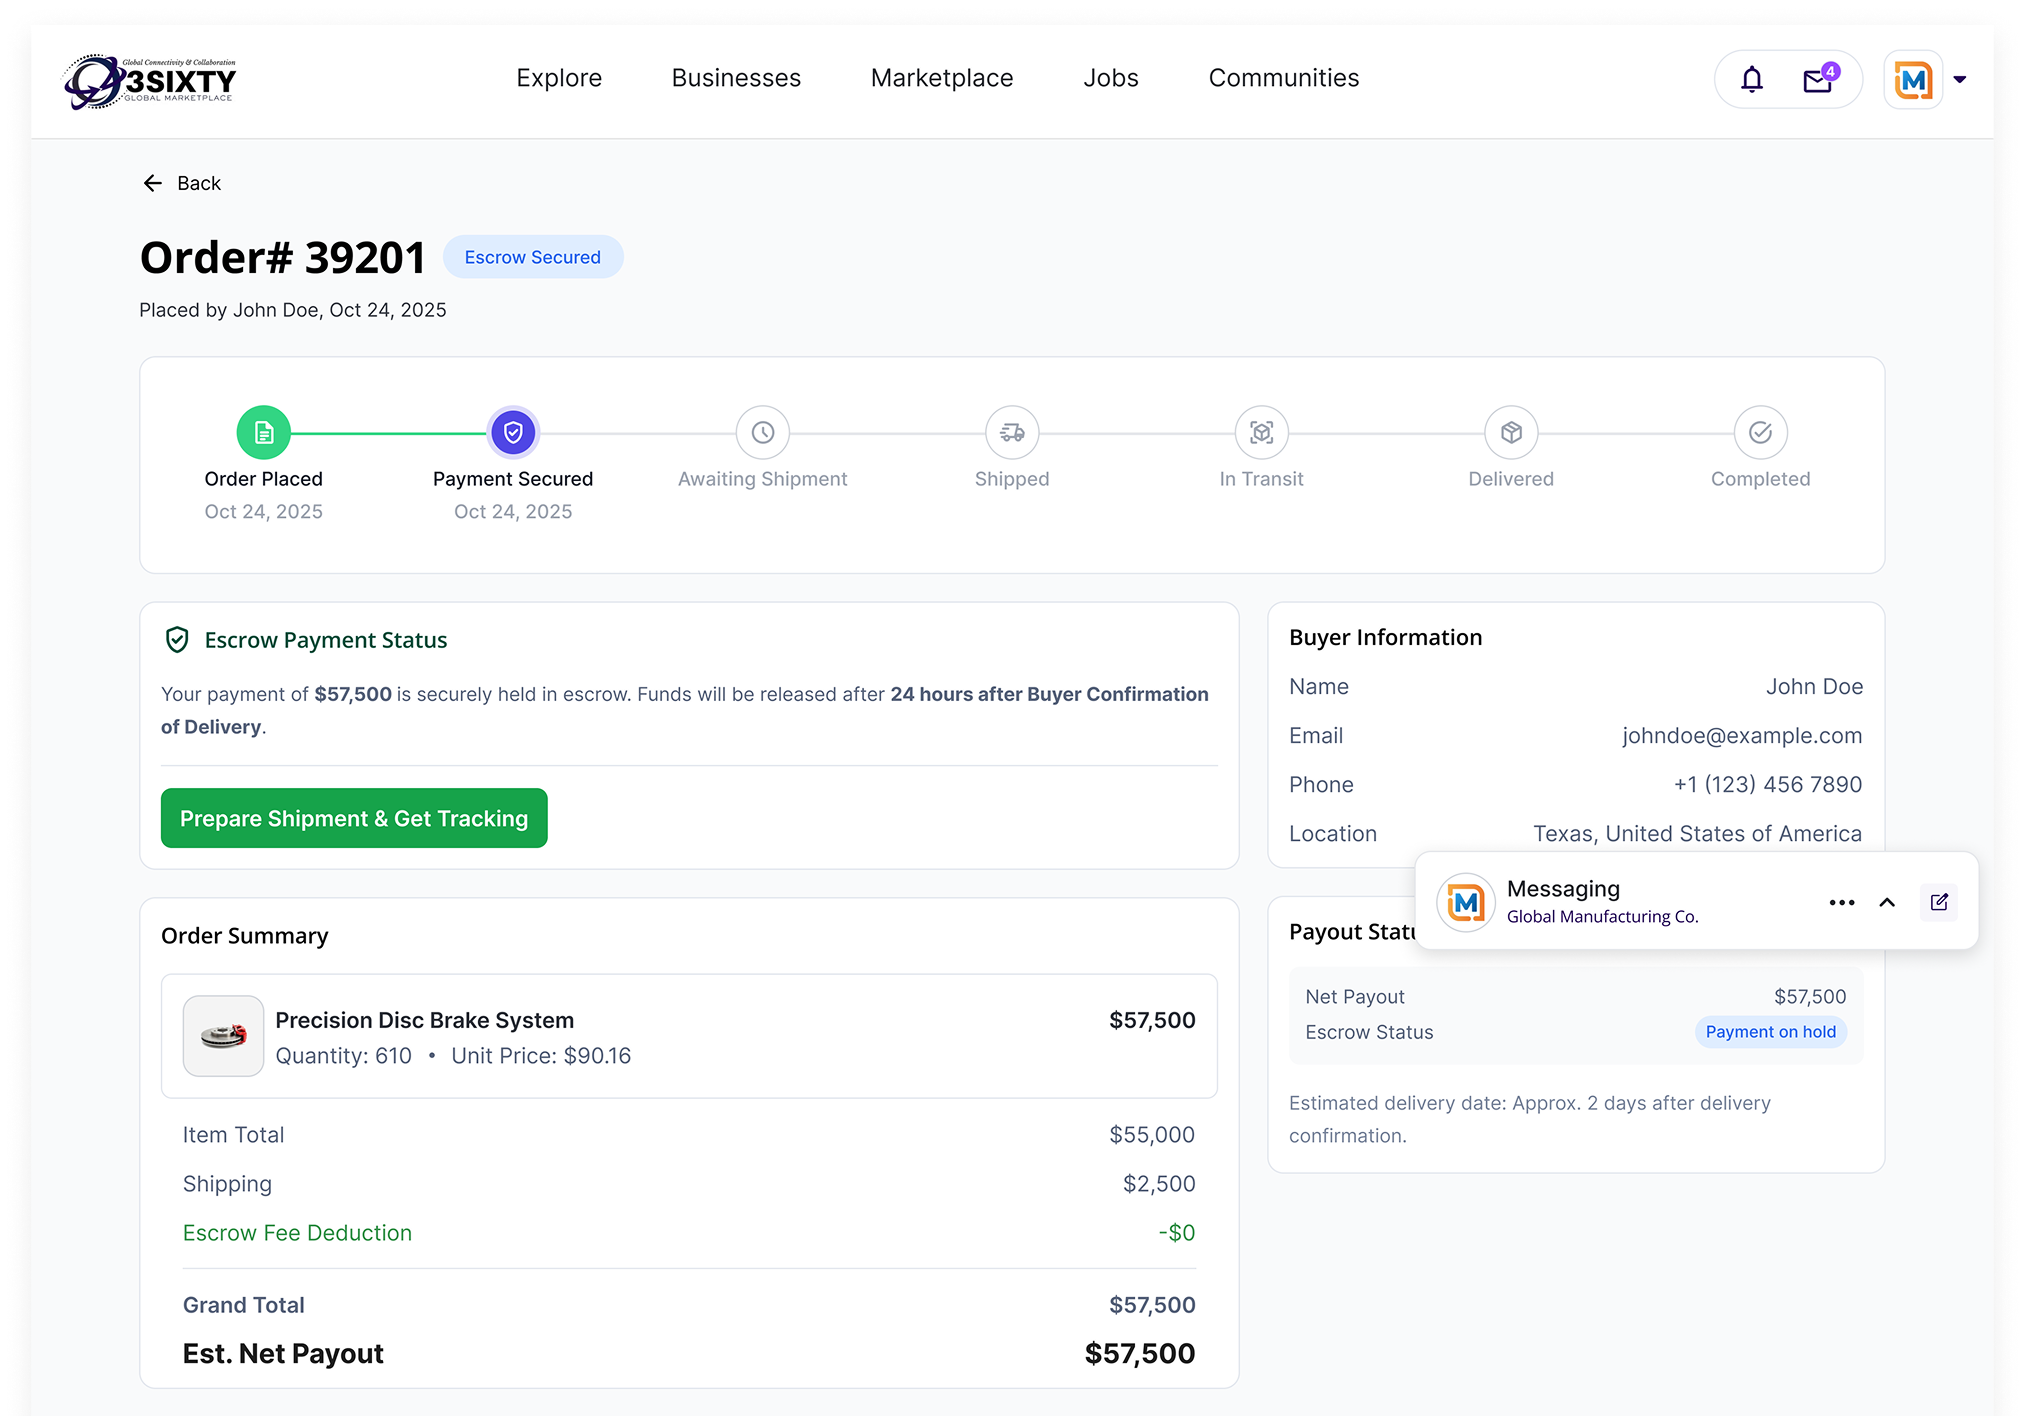
Task: Select the Payment Secured shield step icon
Action: [x=513, y=432]
